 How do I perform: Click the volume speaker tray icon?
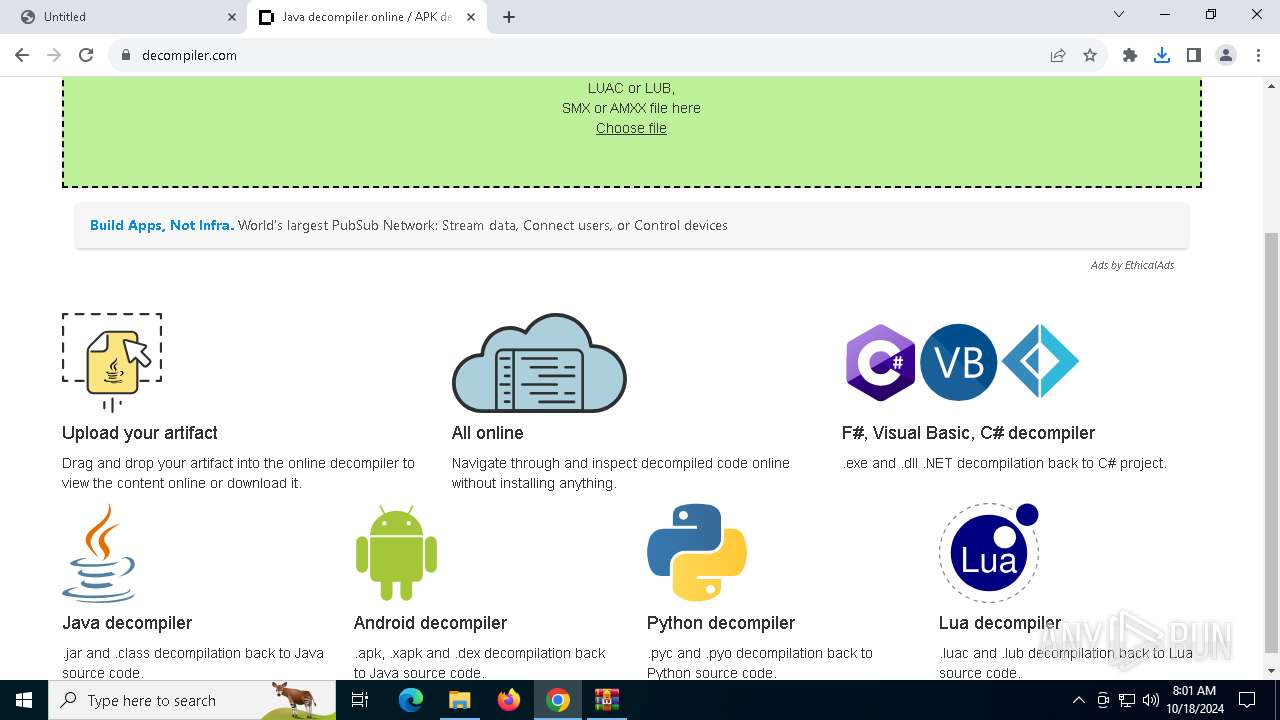pos(1150,700)
